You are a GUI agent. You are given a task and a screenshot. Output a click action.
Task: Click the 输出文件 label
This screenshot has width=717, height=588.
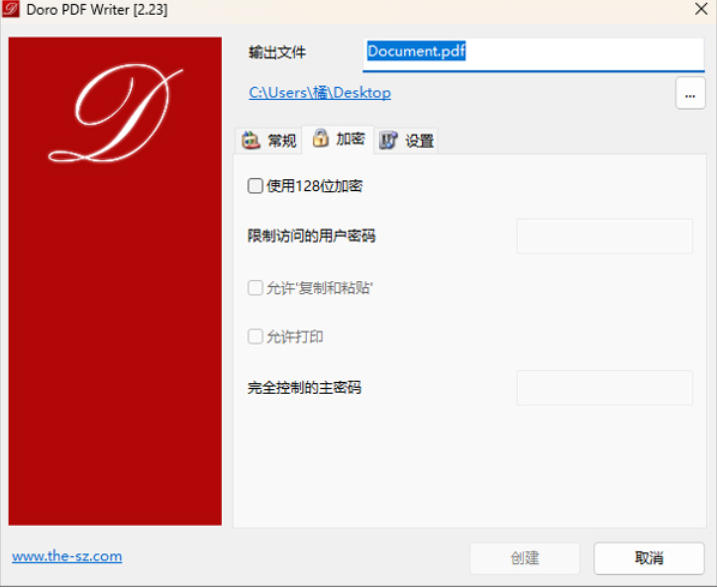pyautogui.click(x=277, y=53)
